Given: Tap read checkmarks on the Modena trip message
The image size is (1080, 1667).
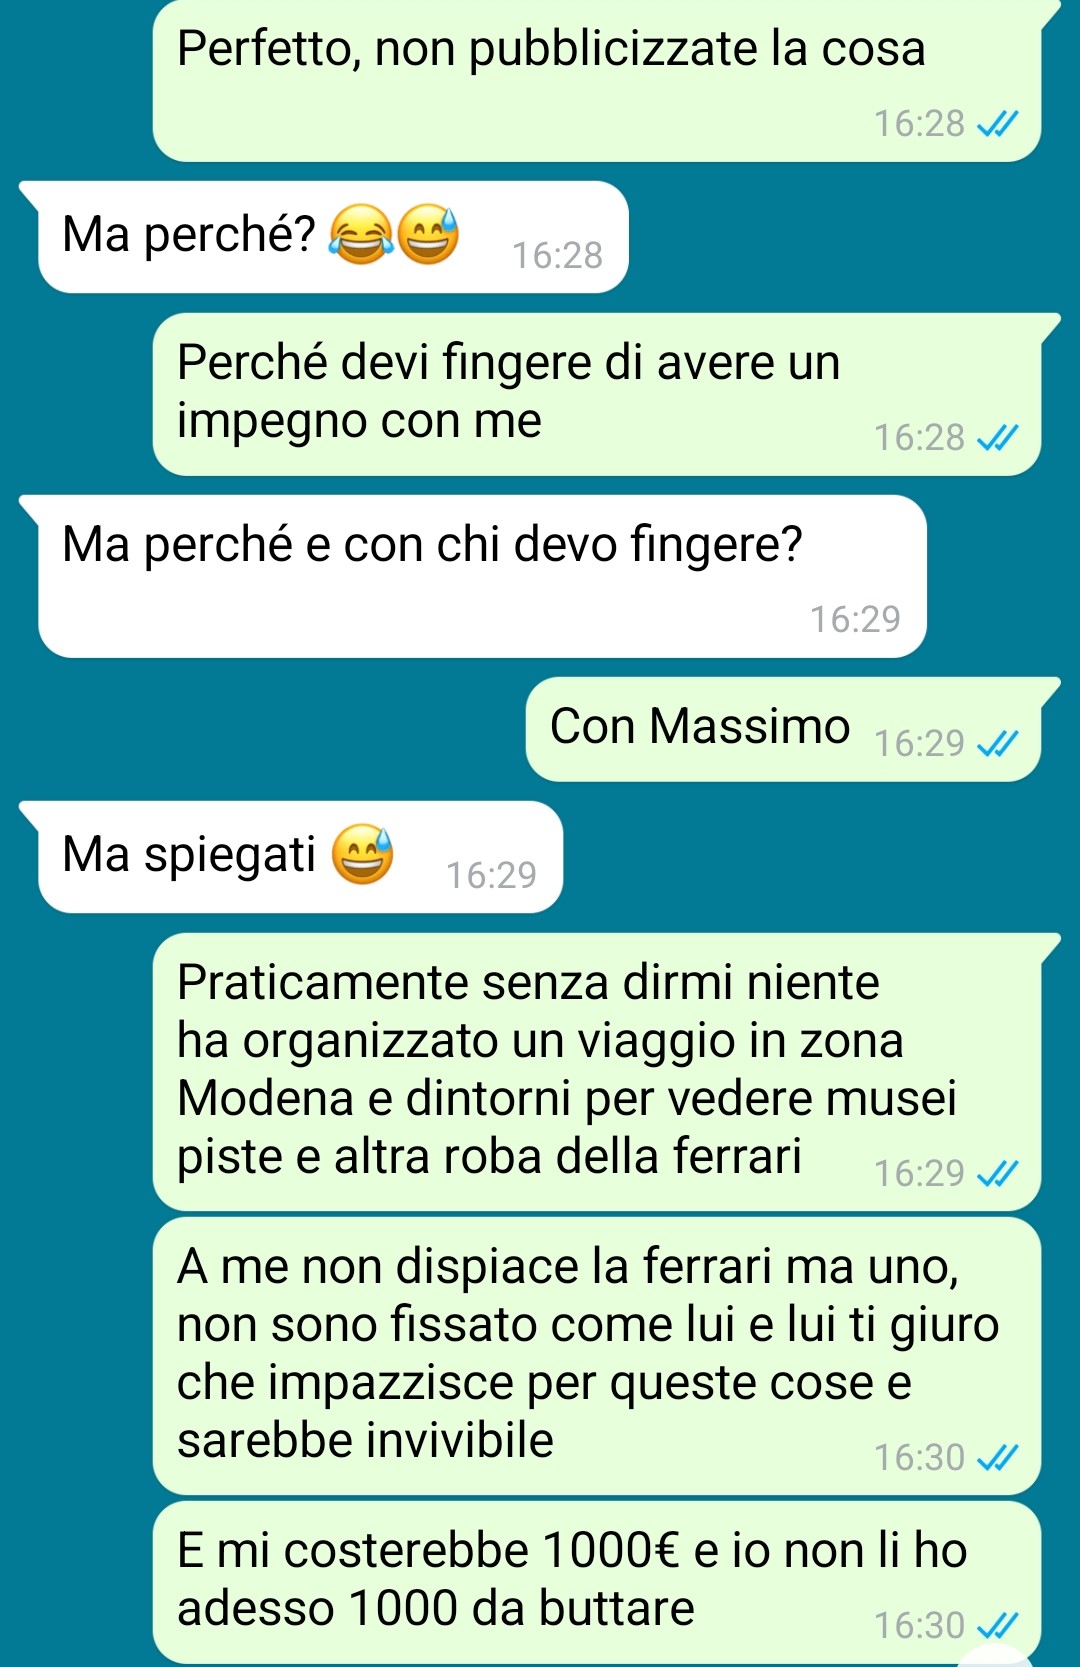Looking at the screenshot, I should tap(997, 1173).
